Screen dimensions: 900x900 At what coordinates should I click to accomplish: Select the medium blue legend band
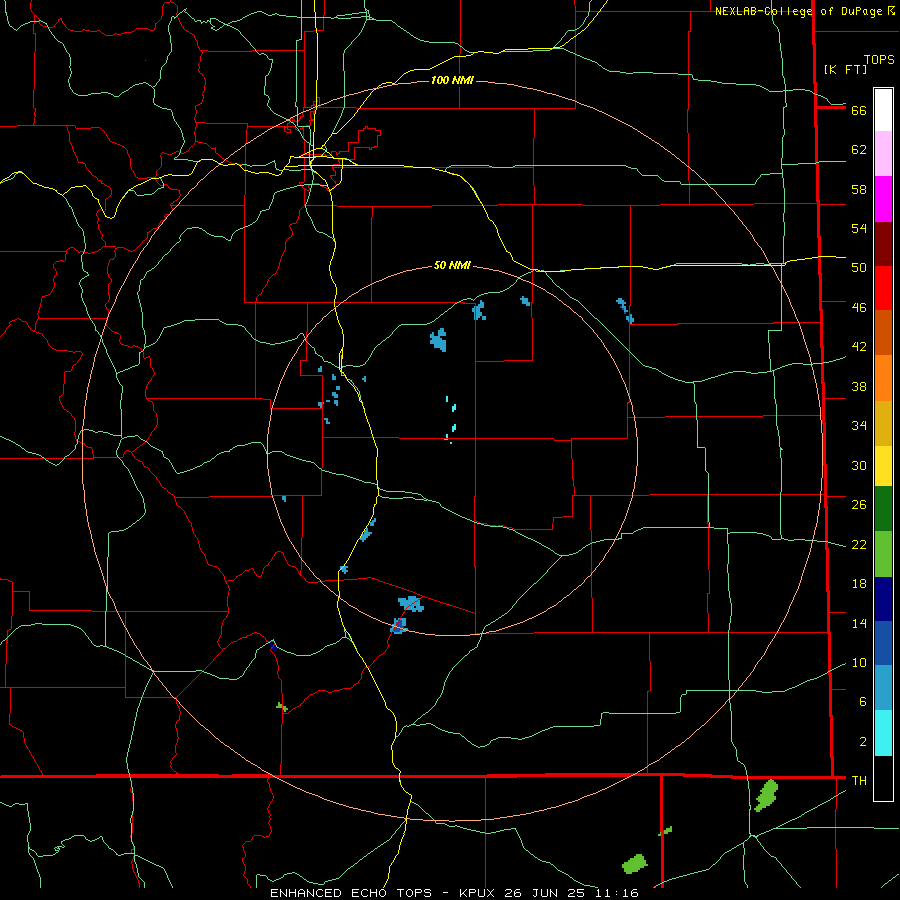tap(883, 643)
